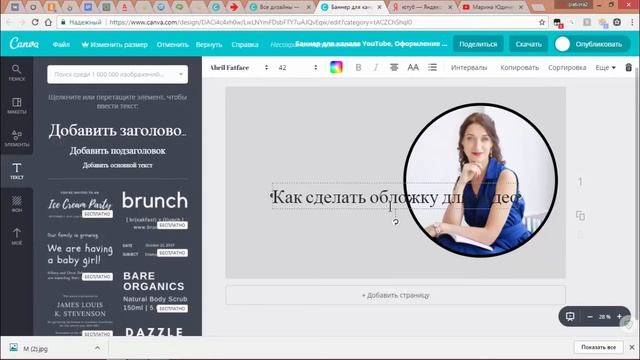Viewport: 640px width, 360px height.
Task: Toggle bold formatting
Action: click(x=358, y=67)
